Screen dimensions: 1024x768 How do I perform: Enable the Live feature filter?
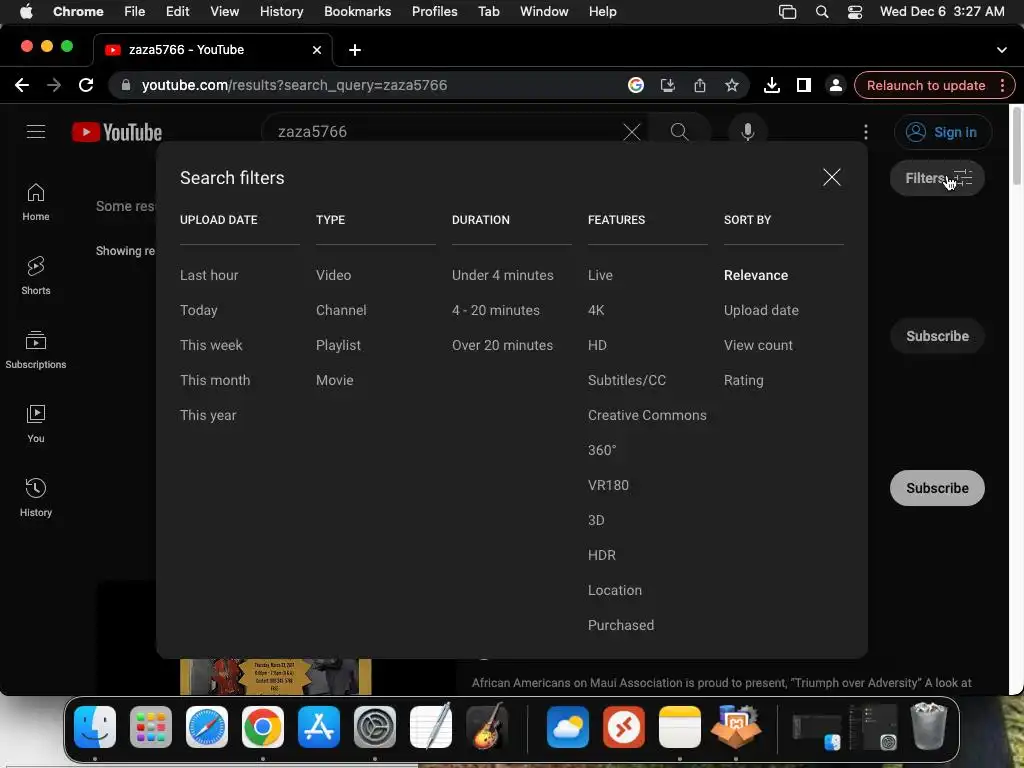[x=600, y=276]
